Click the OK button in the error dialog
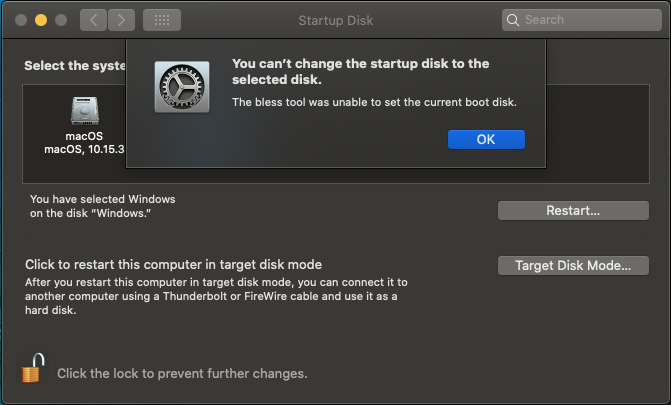 [486, 139]
